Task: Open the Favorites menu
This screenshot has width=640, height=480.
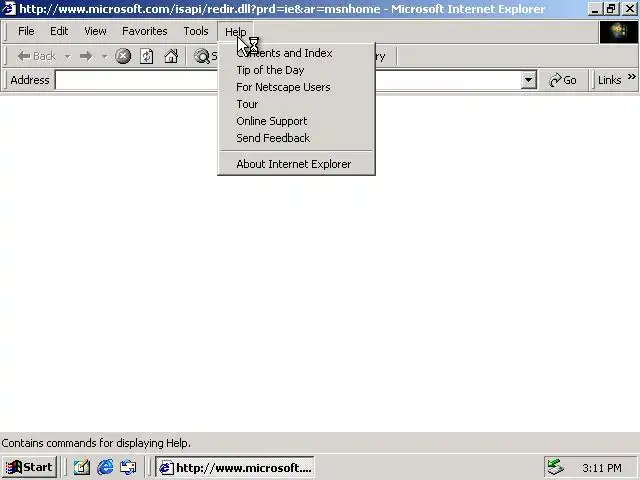Action: tap(144, 31)
